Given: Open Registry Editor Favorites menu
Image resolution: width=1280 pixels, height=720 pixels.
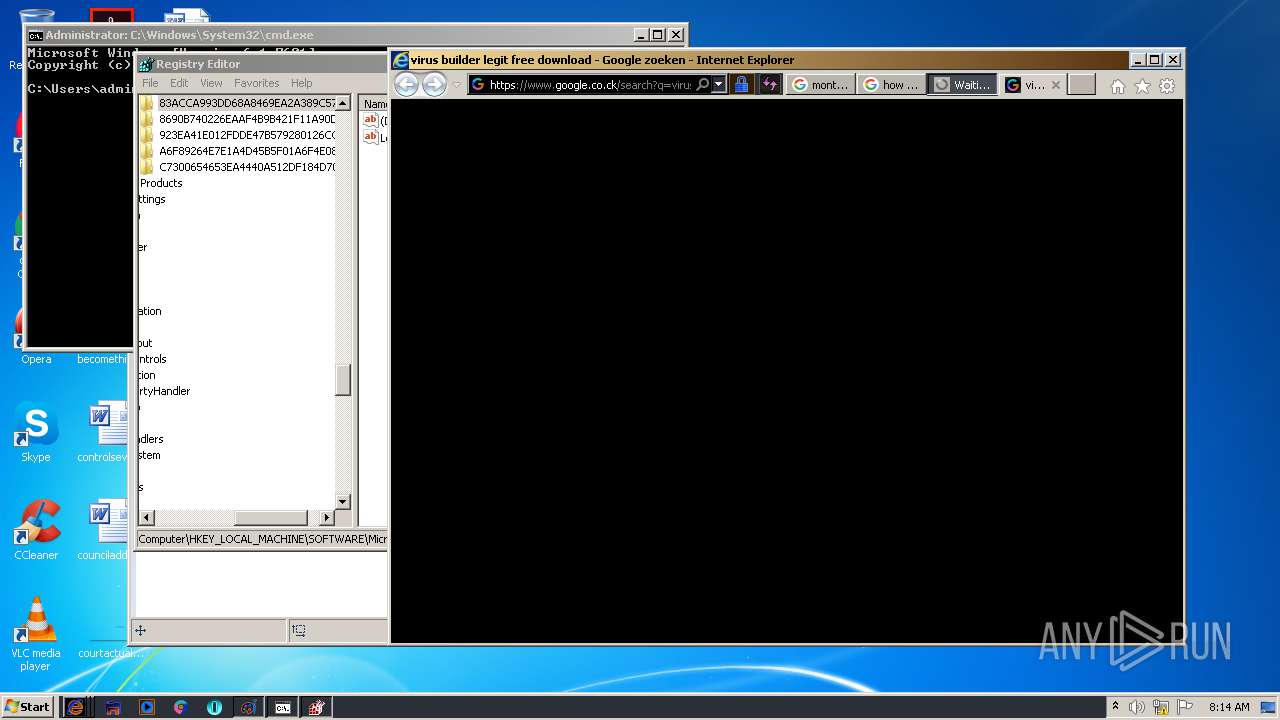Looking at the screenshot, I should click(x=257, y=83).
